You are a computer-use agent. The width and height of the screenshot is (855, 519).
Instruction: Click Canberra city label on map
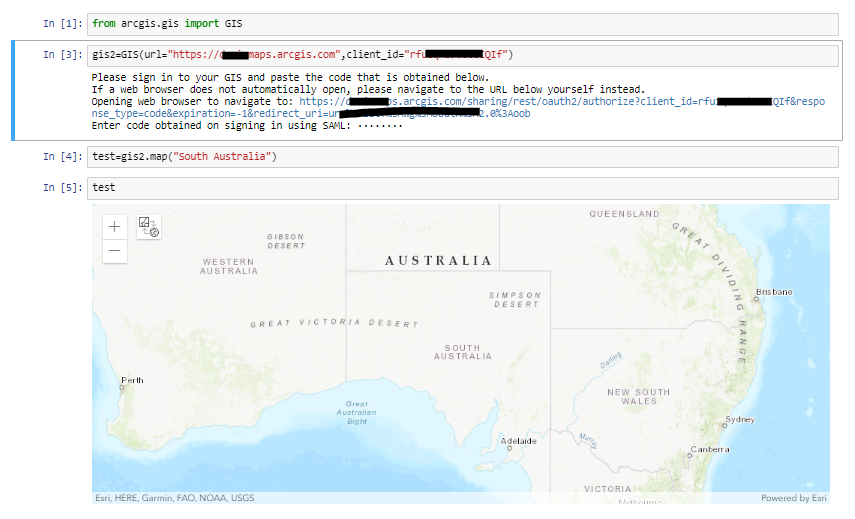(x=710, y=449)
